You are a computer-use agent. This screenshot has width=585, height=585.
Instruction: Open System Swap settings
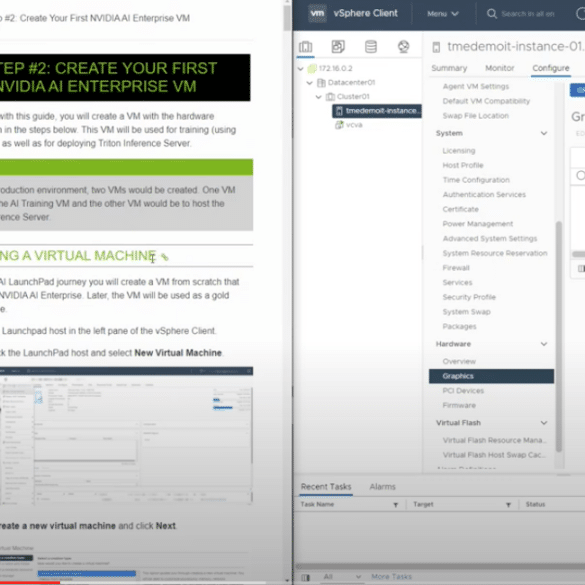tap(466, 312)
